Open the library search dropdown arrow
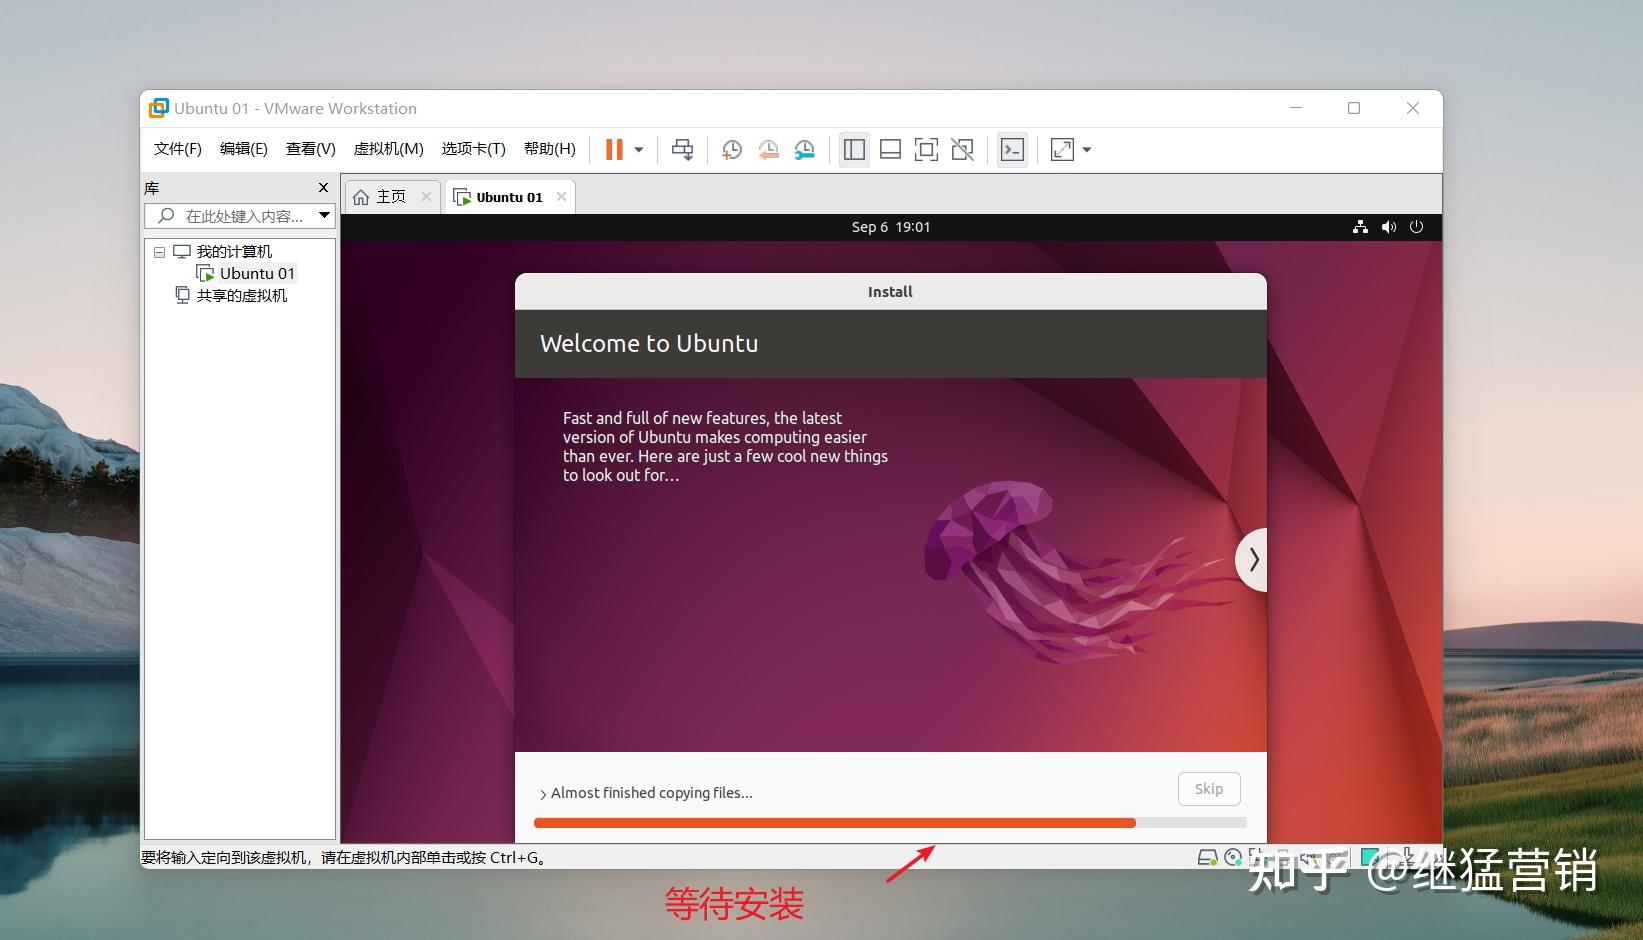Screen dimensions: 1643x940 pyautogui.click(x=325, y=216)
